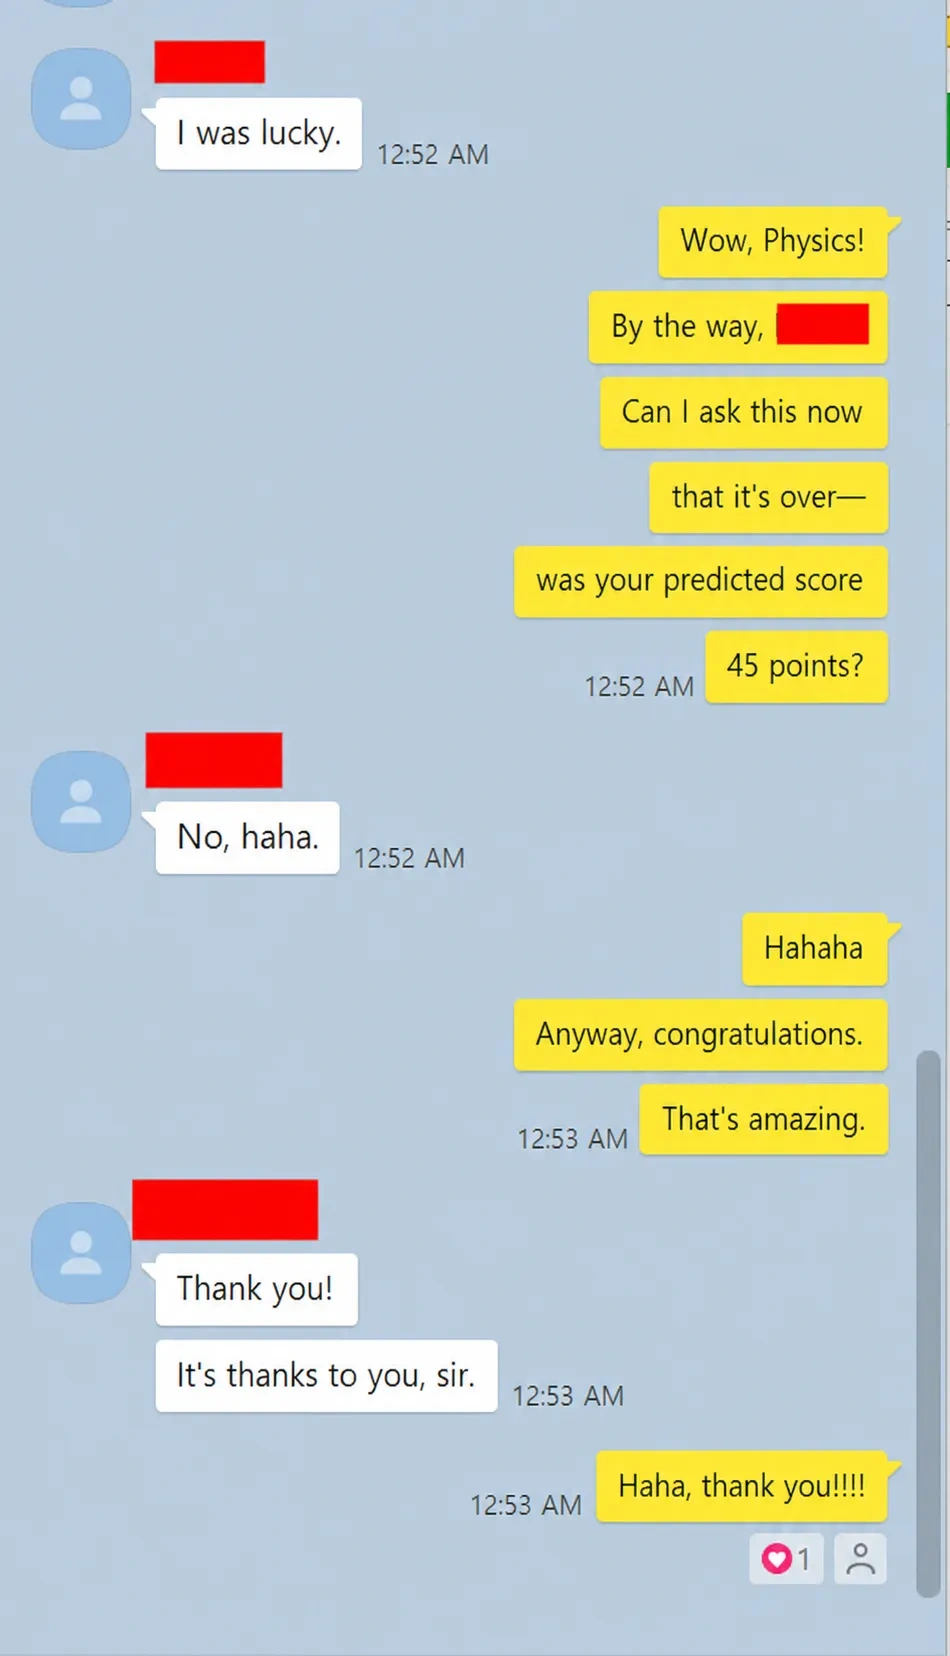Click the 'No, haha.' reply bubble
950x1656 pixels.
click(x=247, y=837)
